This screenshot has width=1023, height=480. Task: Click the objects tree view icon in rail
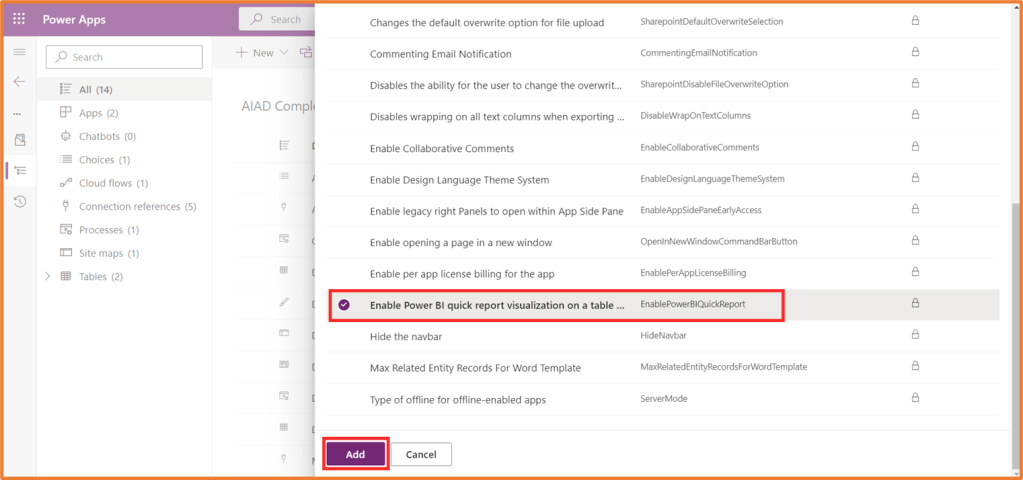pos(19,171)
